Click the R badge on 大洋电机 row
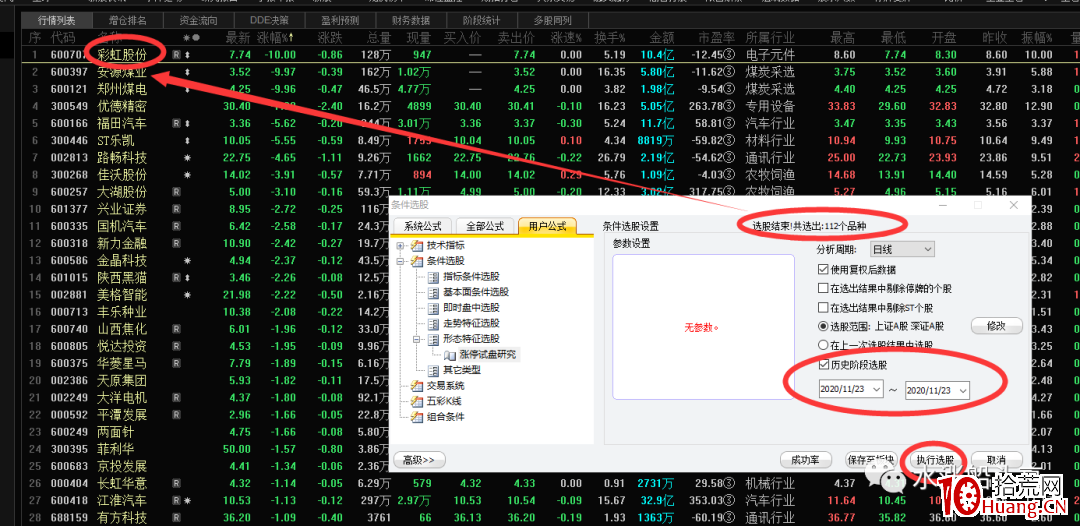Viewport: 1080px width, 526px height. 176,398
